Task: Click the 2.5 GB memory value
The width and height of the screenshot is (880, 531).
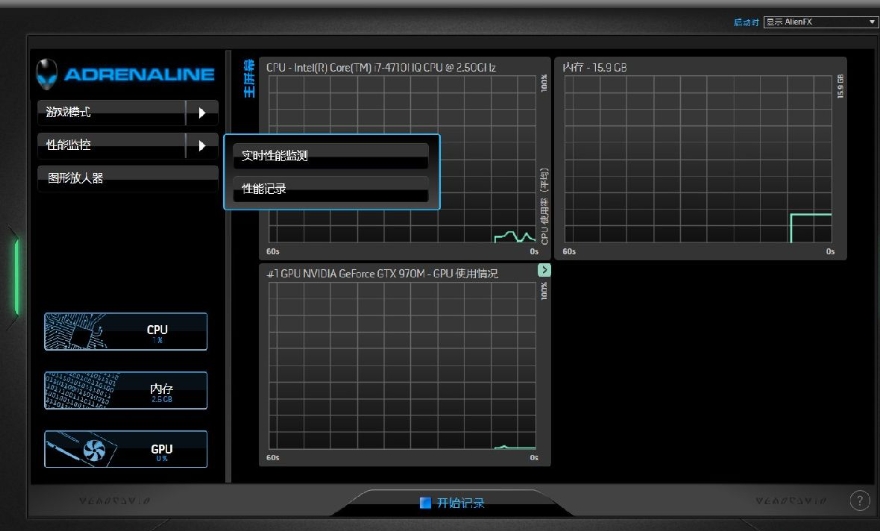Action: 162,399
